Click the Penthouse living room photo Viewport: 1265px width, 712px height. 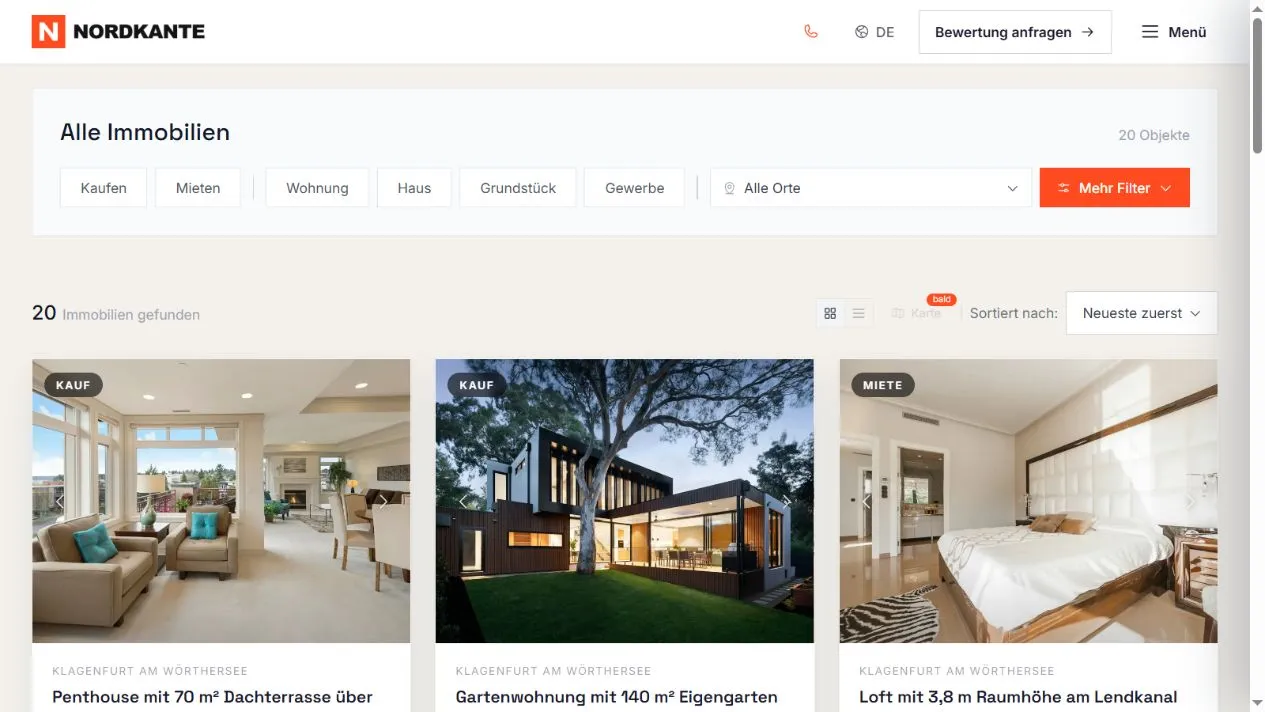tap(221, 501)
